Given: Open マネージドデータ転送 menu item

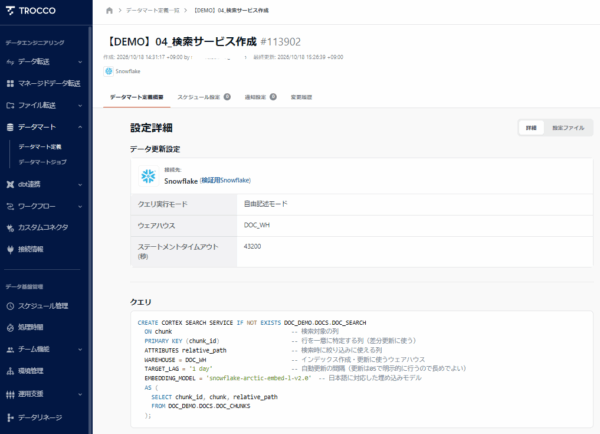Looking at the screenshot, I should pos(49,83).
